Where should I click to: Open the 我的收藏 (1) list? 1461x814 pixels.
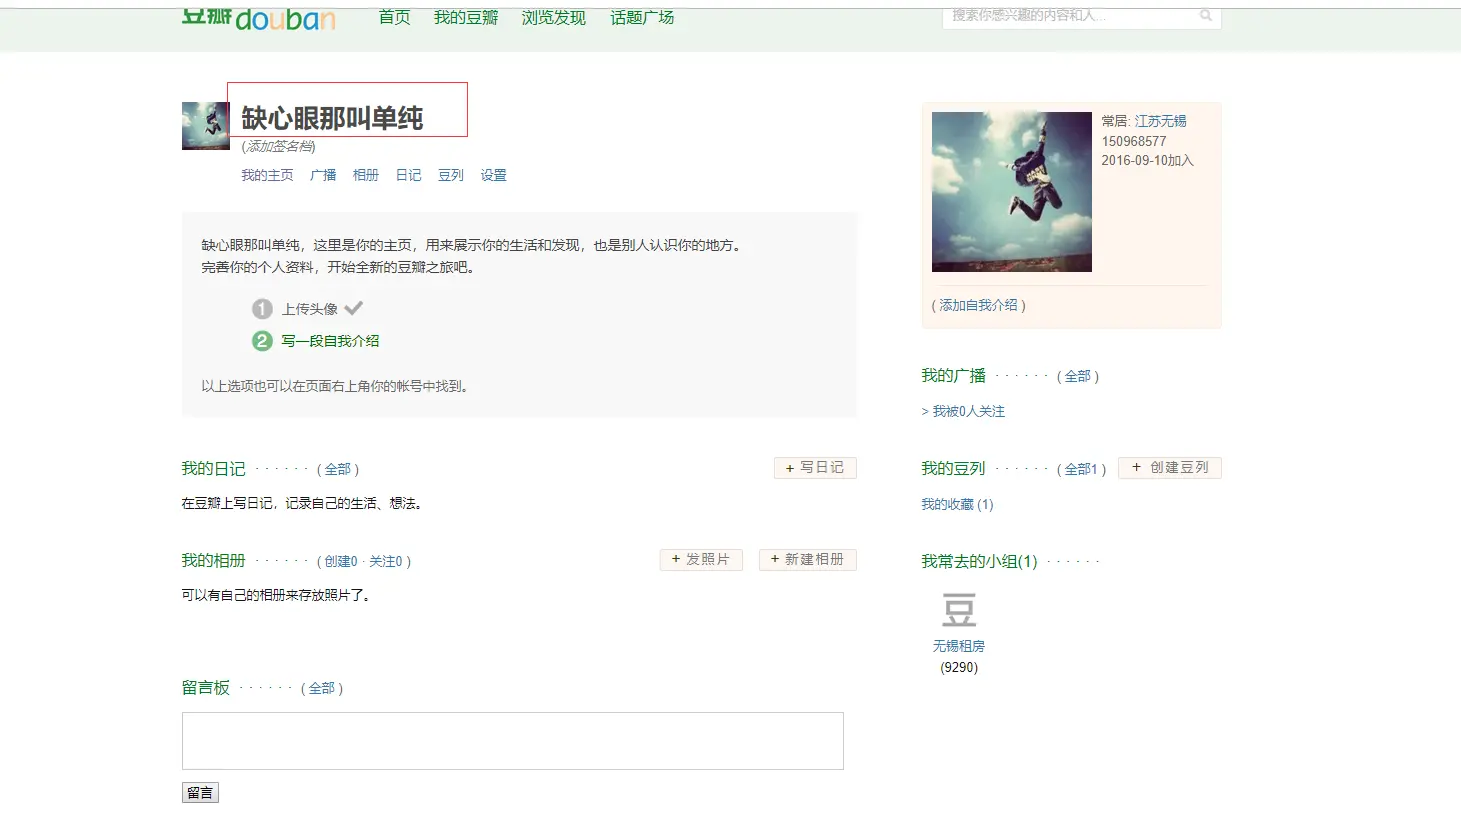tap(957, 504)
